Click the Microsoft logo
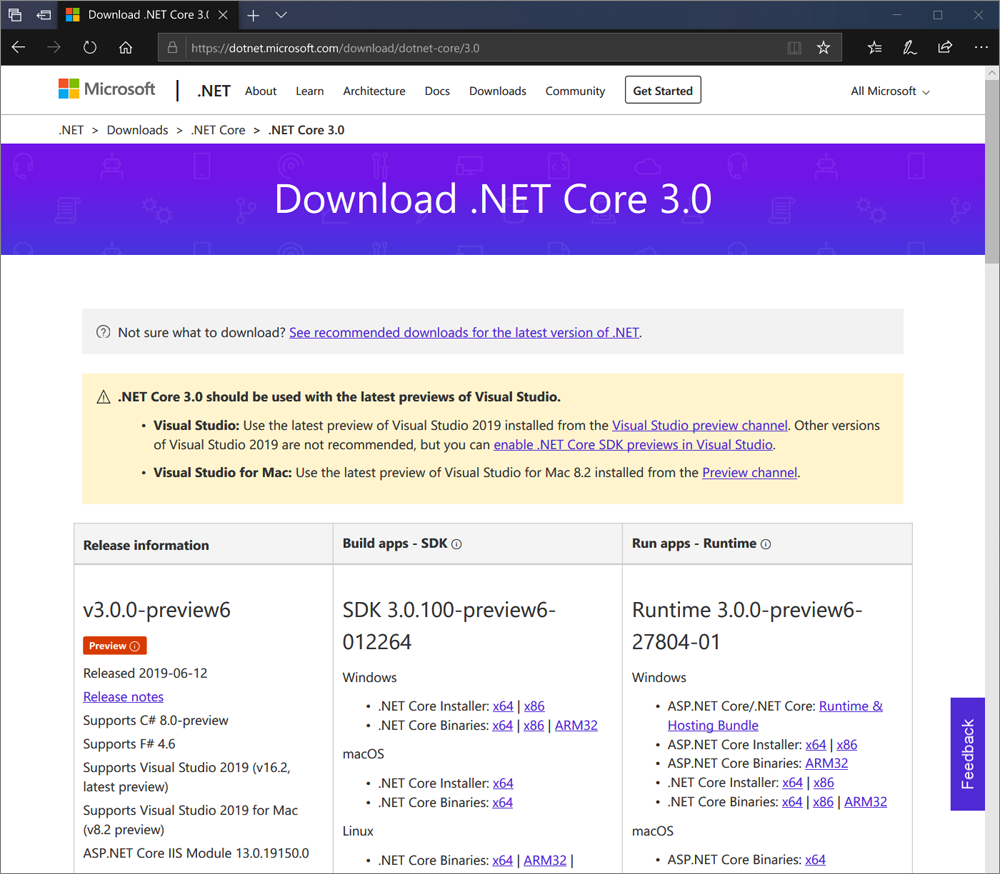This screenshot has height=874, width=1000. (107, 89)
